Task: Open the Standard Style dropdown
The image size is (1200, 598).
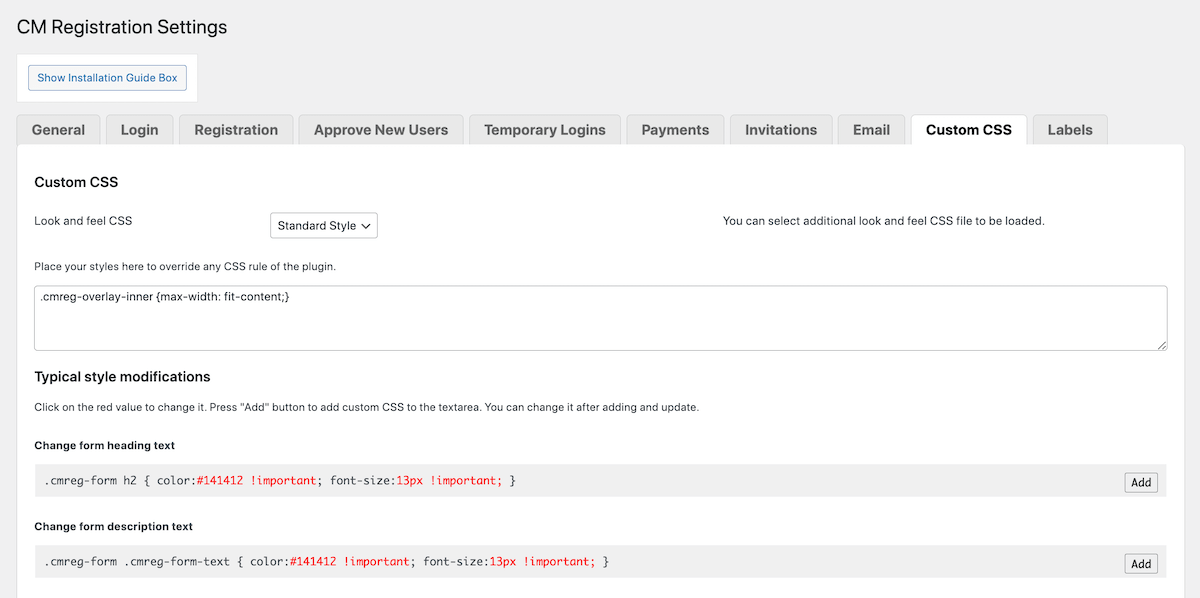Action: pos(324,226)
